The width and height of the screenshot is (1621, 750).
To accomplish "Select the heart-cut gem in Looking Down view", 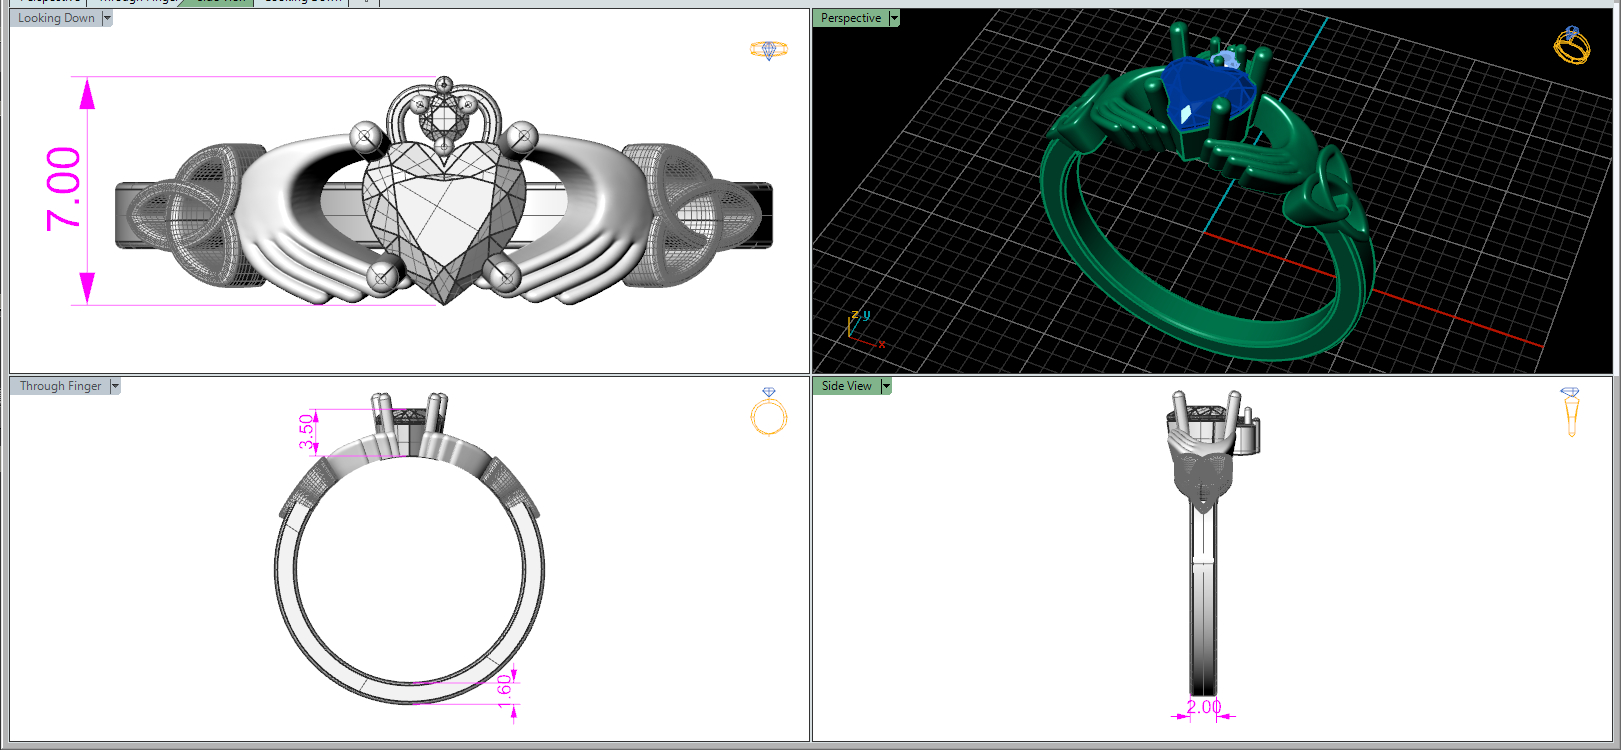I will [443, 221].
